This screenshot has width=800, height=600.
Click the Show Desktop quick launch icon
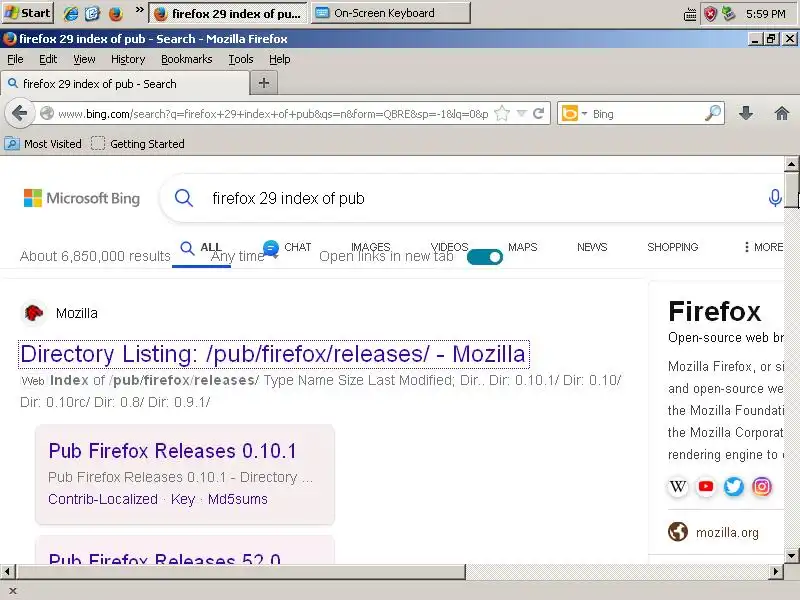(x=92, y=13)
